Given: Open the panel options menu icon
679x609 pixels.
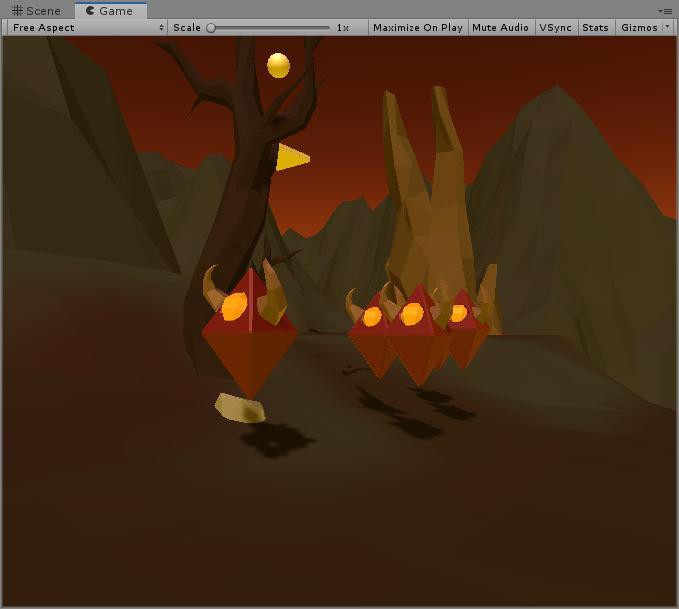Looking at the screenshot, I should pyautogui.click(x=666, y=11).
